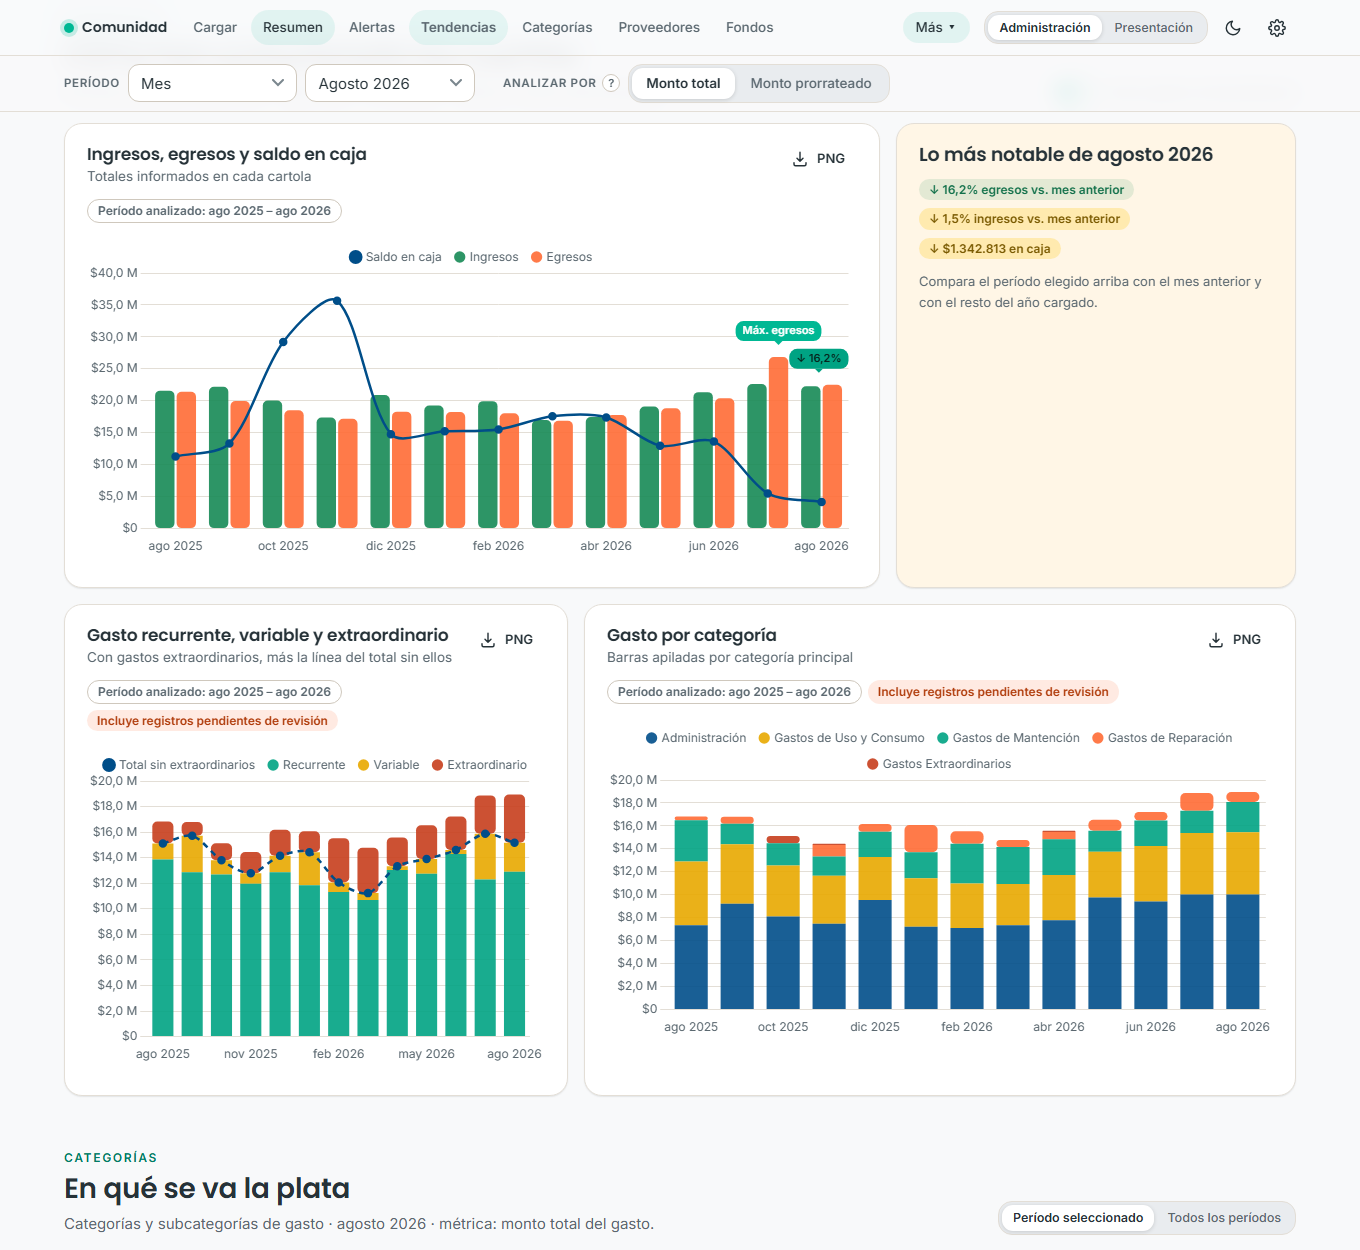The width and height of the screenshot is (1360, 1250).
Task: Open the Agosto 2026 month dropdown
Action: point(390,83)
